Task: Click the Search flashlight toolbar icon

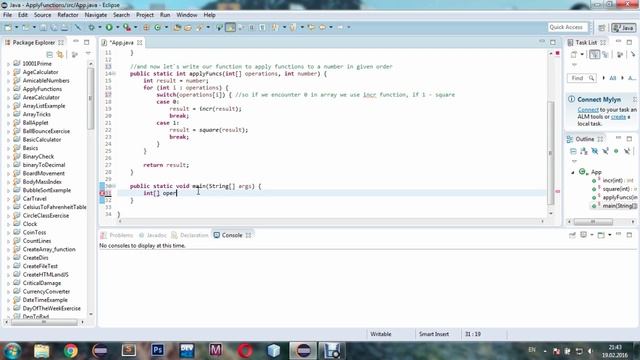Action: click(200, 27)
